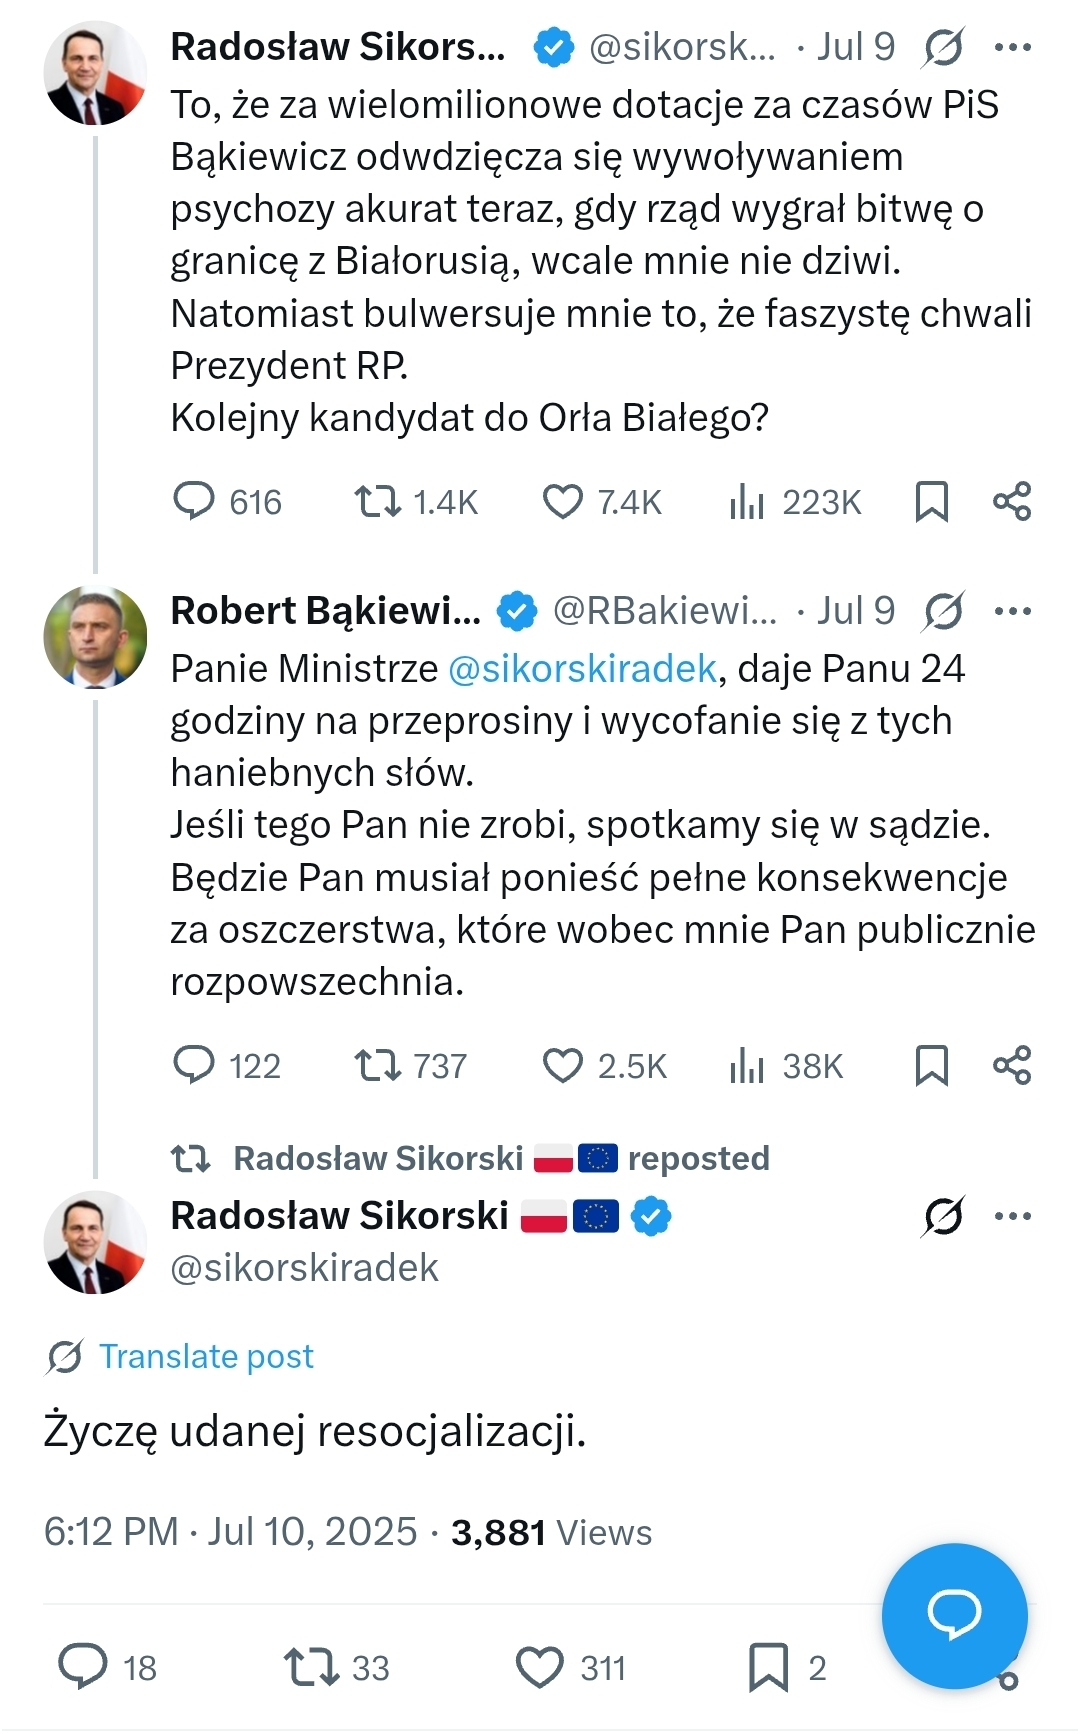Open more options on Bąkiewicz's post
The image size is (1080, 1734).
coord(1012,611)
